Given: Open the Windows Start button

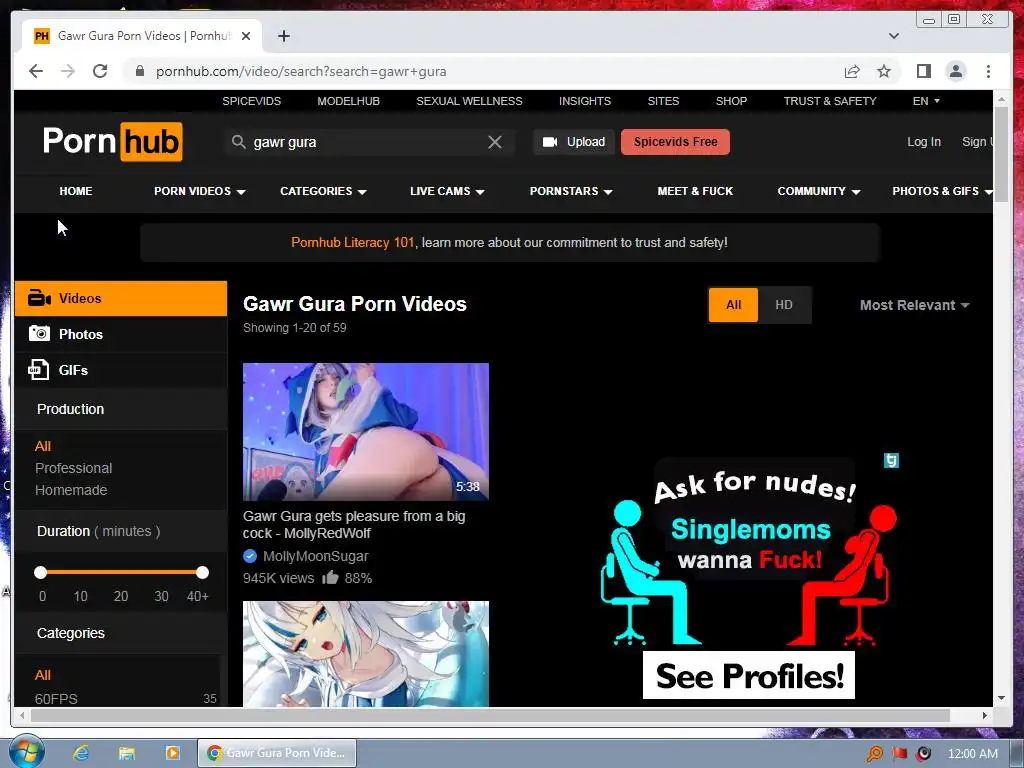Looking at the screenshot, I should click(x=27, y=751).
